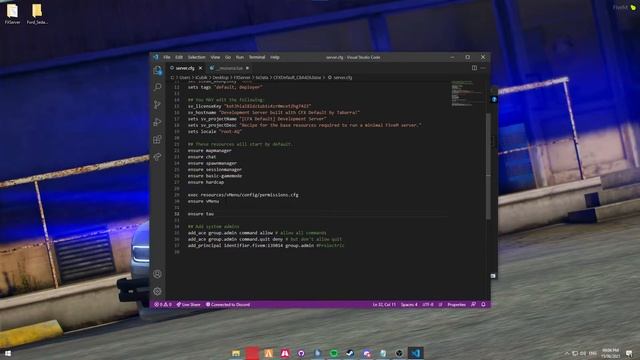
Task: Click the FXServer breadcrumb segment
Action: point(242,78)
